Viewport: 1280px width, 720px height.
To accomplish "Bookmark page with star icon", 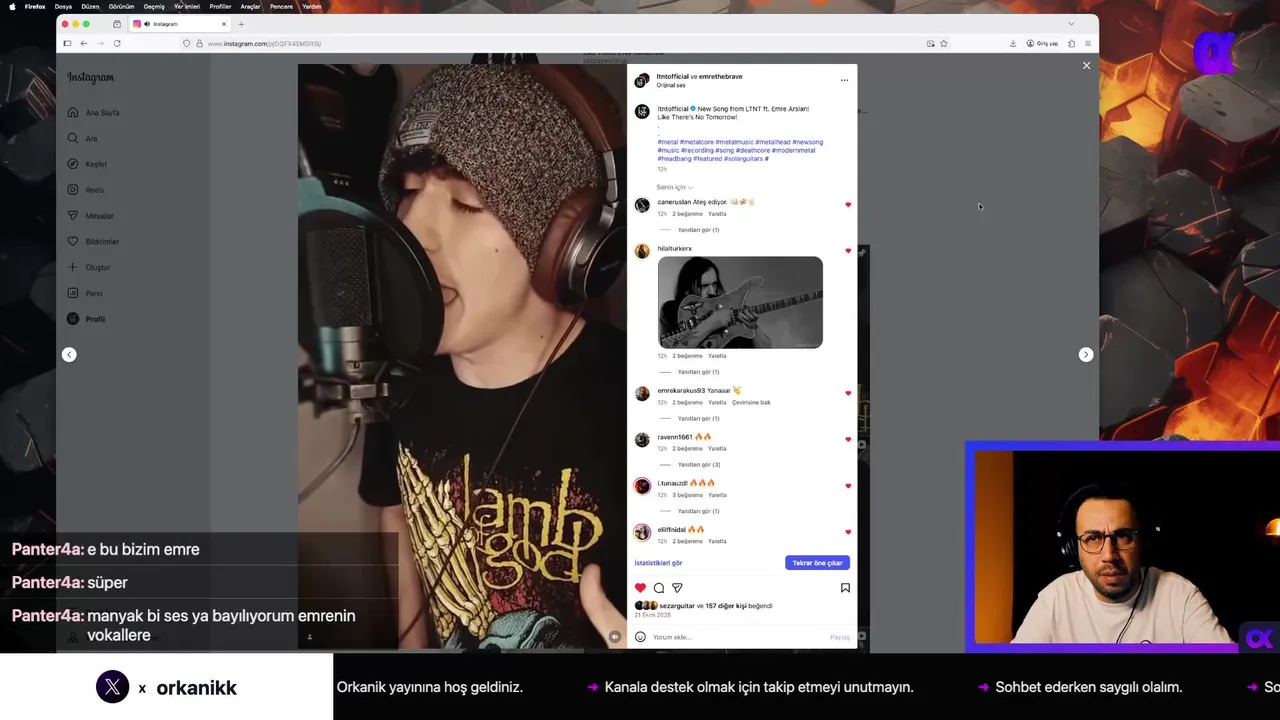I will click(x=943, y=44).
